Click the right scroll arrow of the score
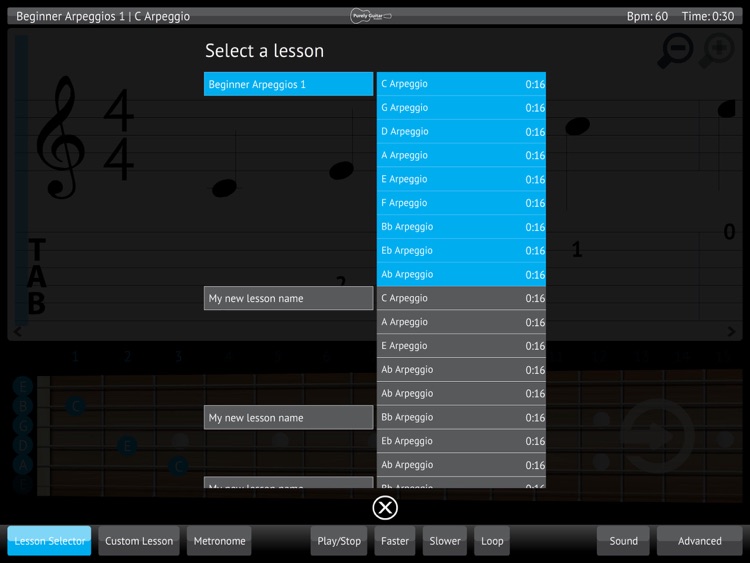Screen dimensions: 750x563 731,331
